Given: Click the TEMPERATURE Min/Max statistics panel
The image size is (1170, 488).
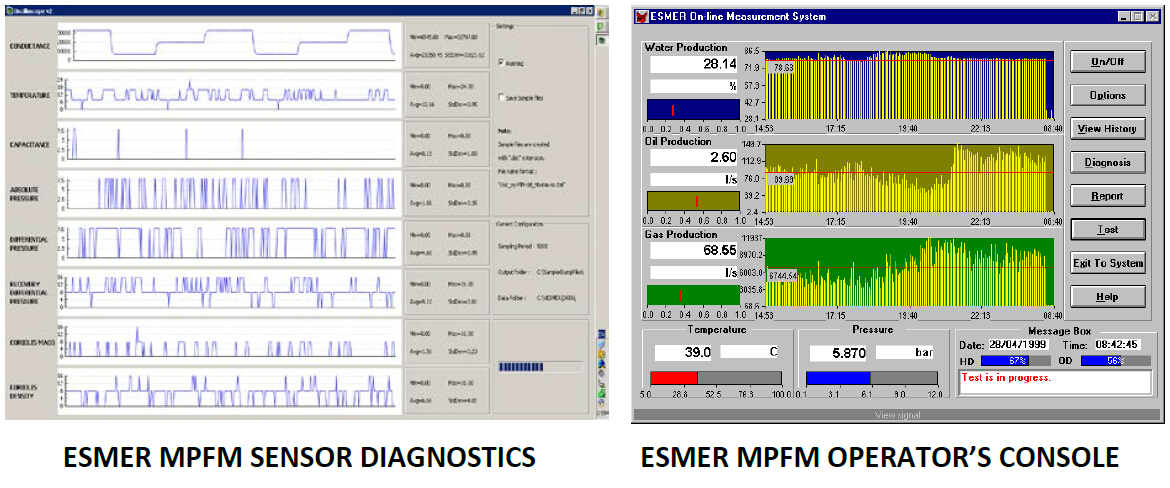Looking at the screenshot, I should [x=447, y=93].
